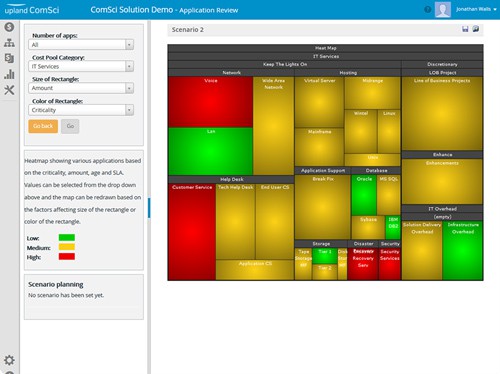This screenshot has height=374, width=500.
Task: Click the High red legend swatch
Action: click(67, 256)
